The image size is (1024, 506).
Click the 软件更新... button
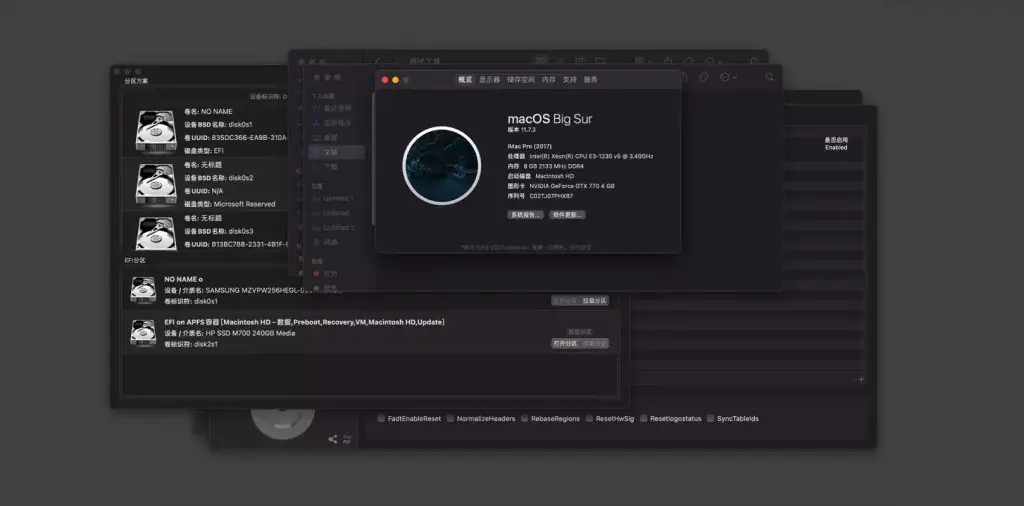point(567,215)
